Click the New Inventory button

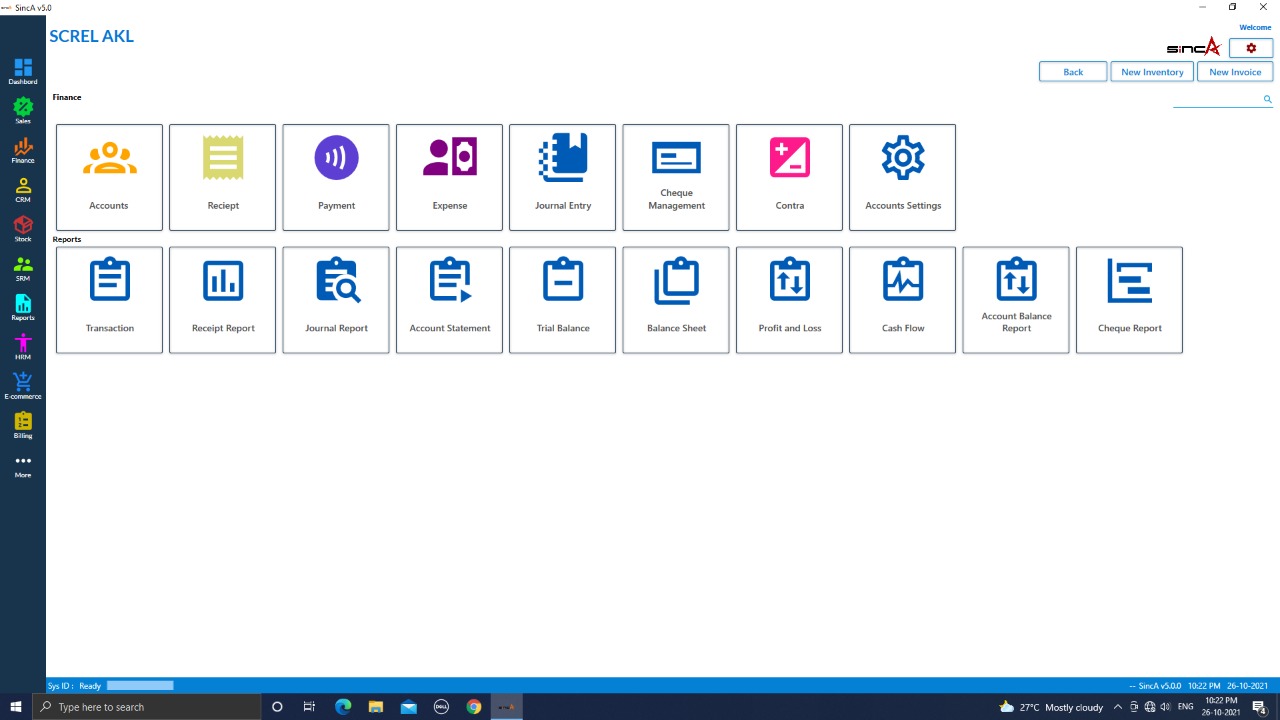pyautogui.click(x=1152, y=72)
